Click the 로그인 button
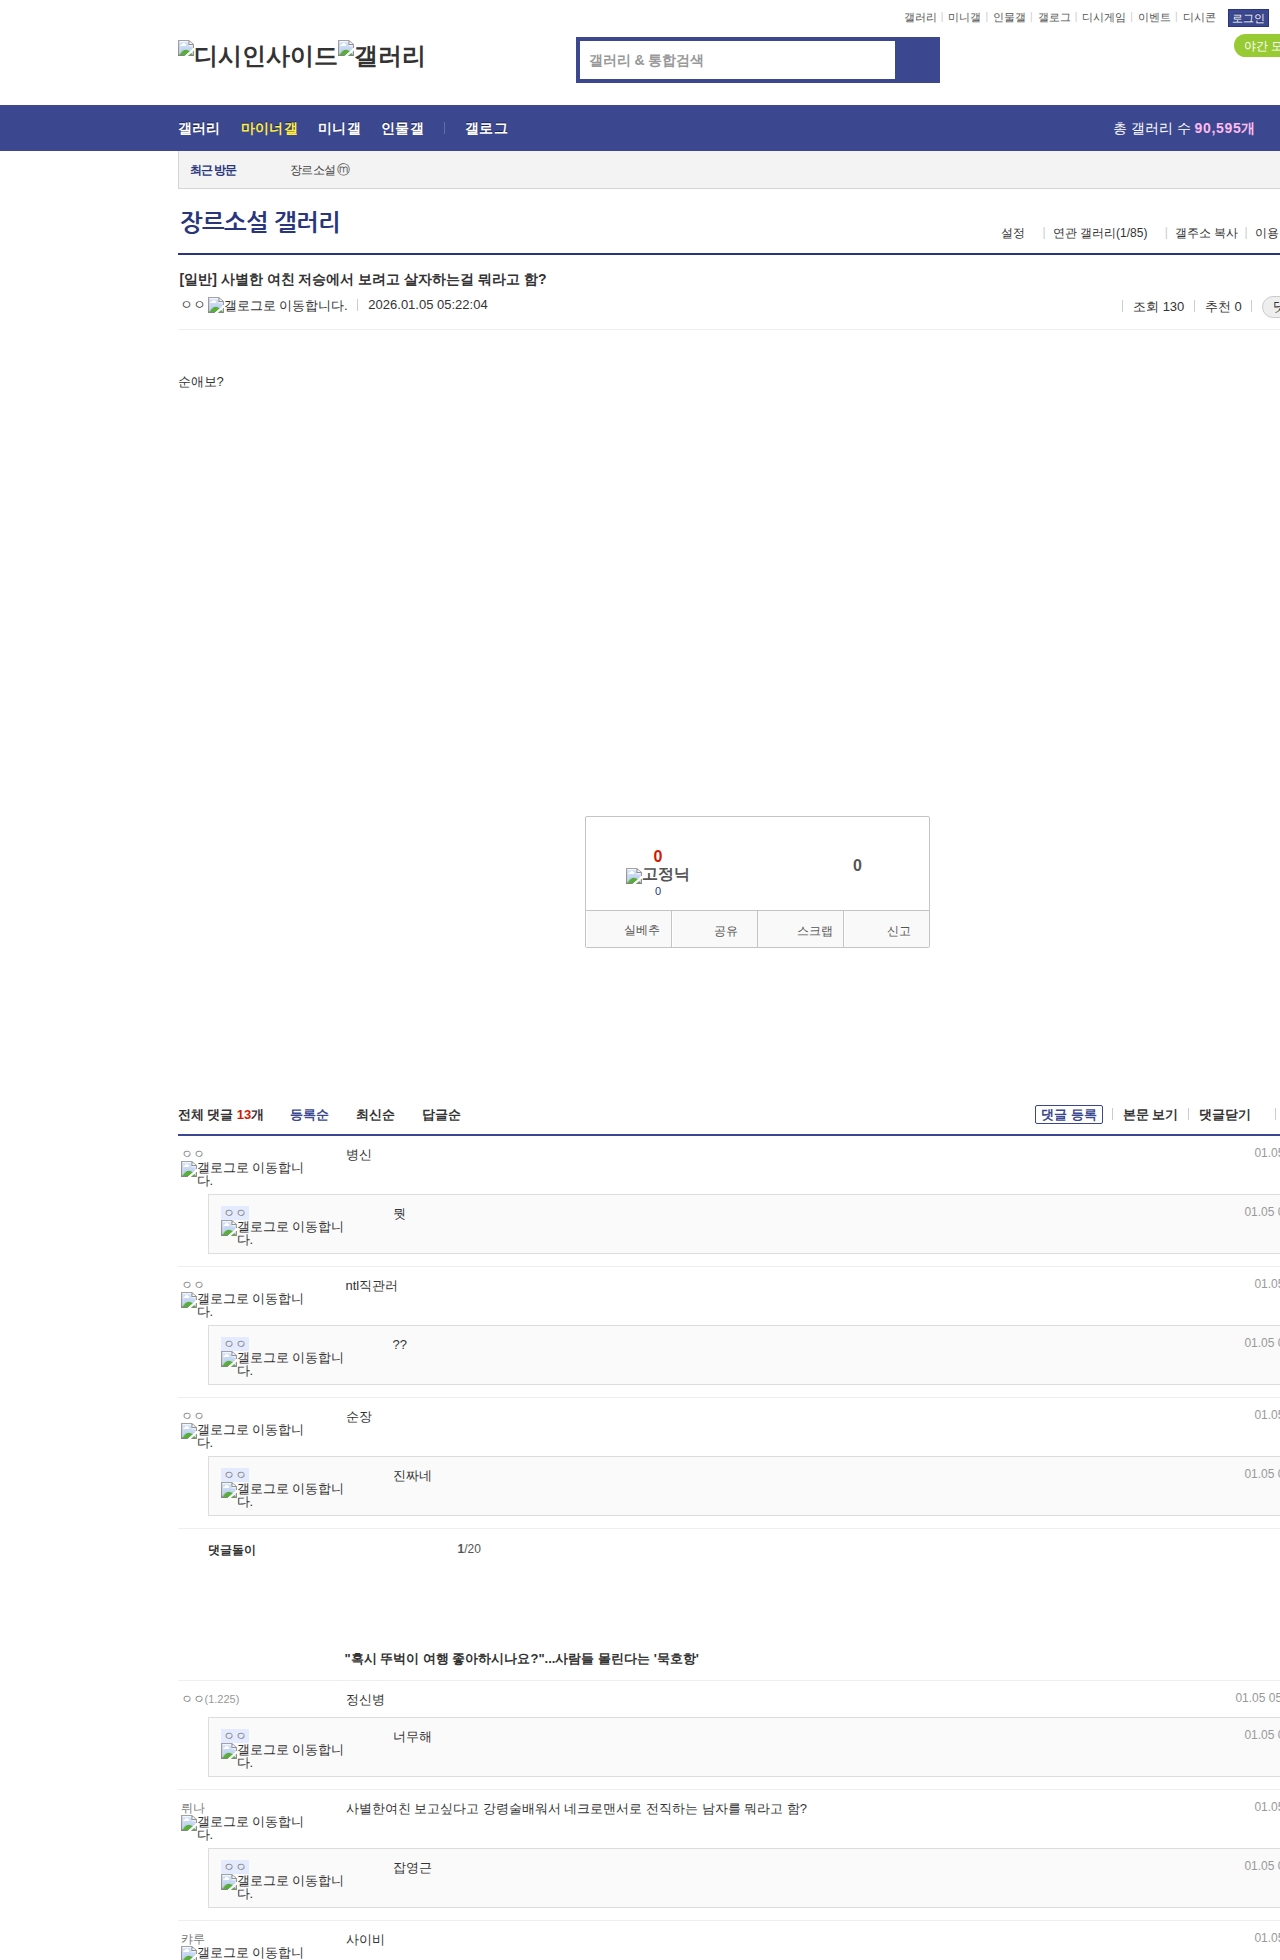This screenshot has height=1960, width=1280. point(1248,18)
